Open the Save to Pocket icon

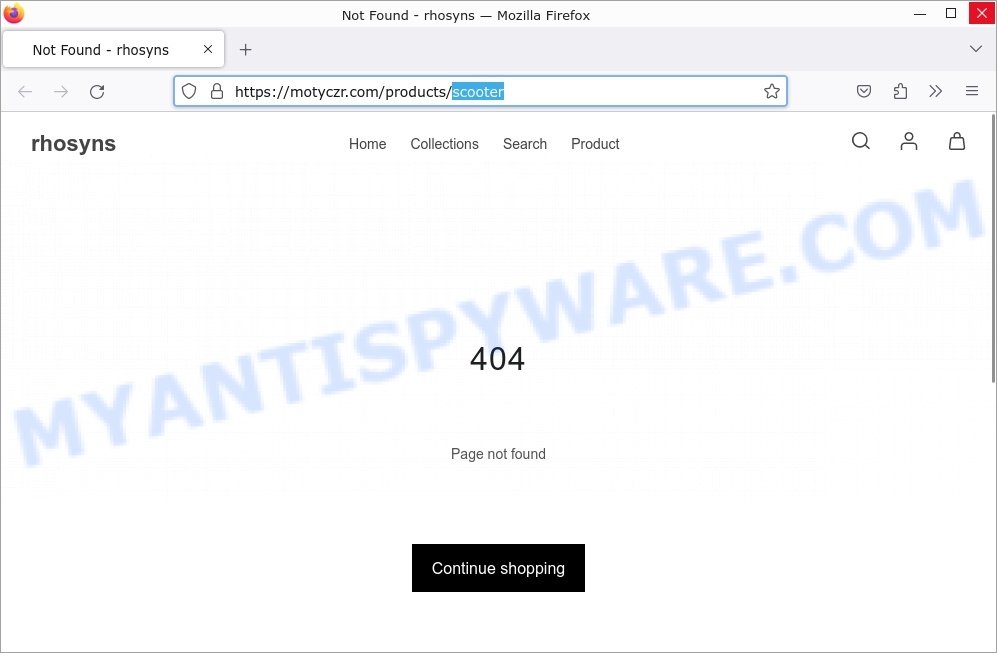(863, 91)
